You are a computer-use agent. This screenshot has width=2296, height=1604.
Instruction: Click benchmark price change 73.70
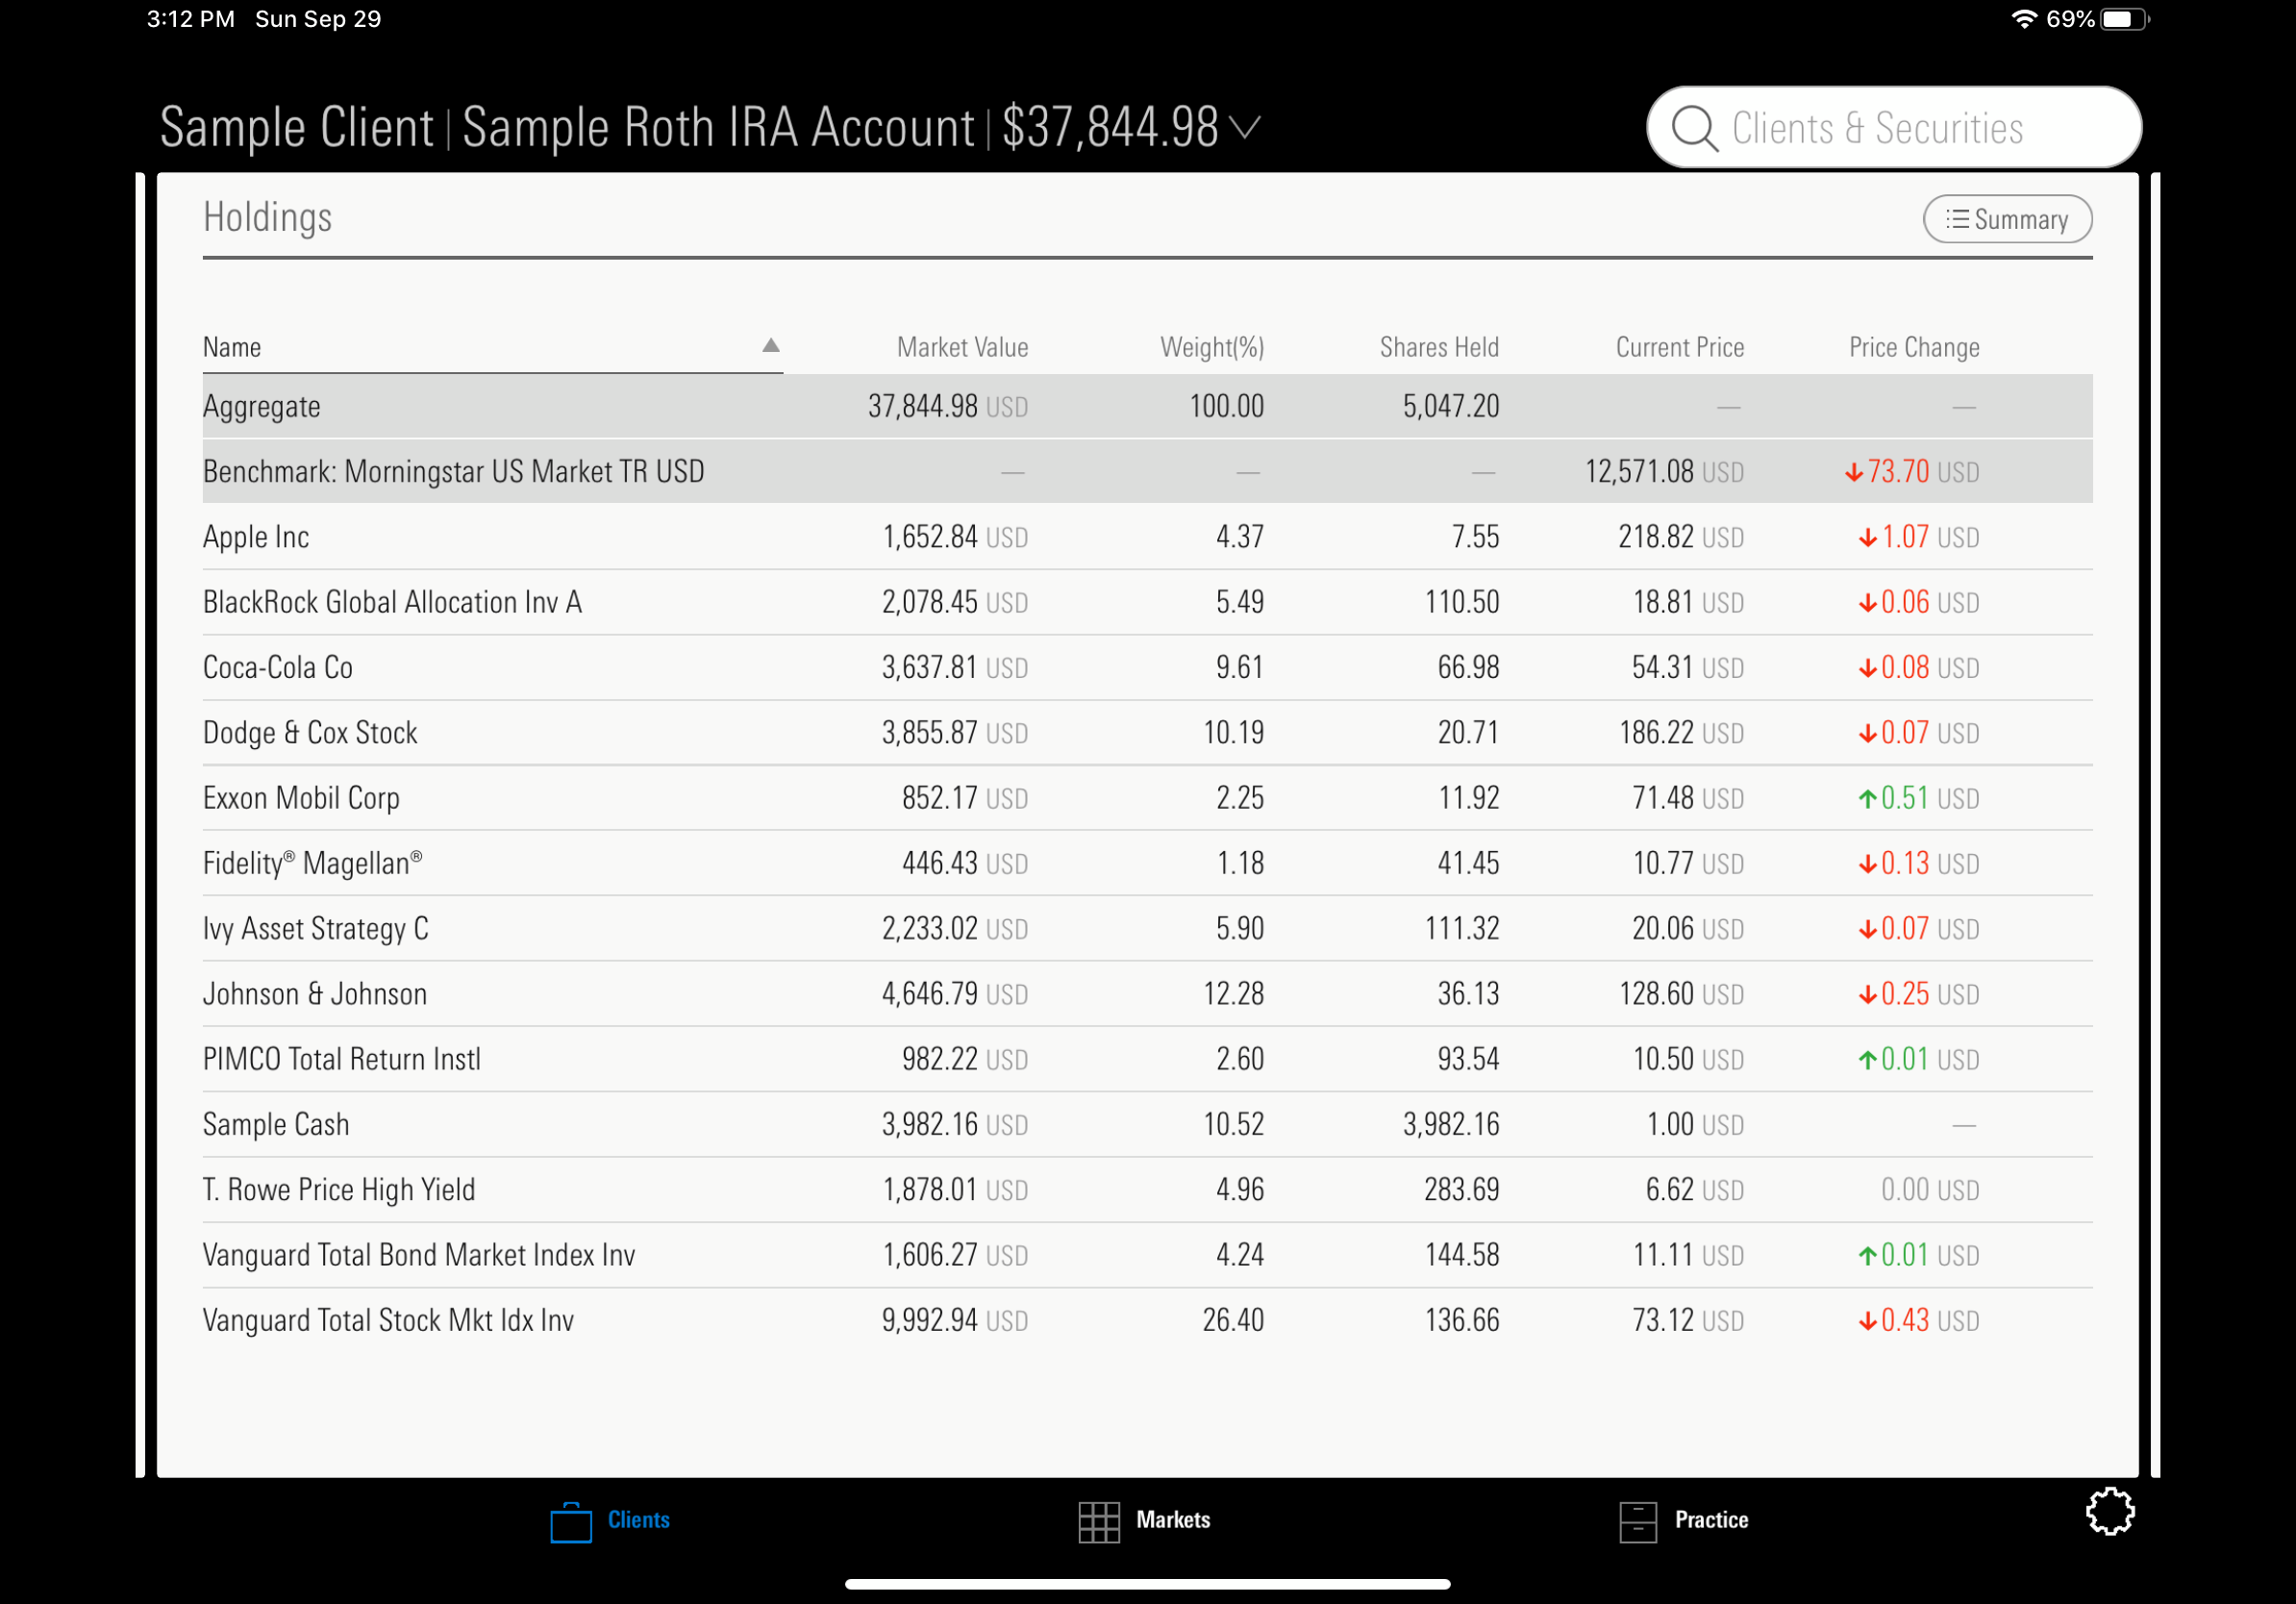coord(1898,471)
